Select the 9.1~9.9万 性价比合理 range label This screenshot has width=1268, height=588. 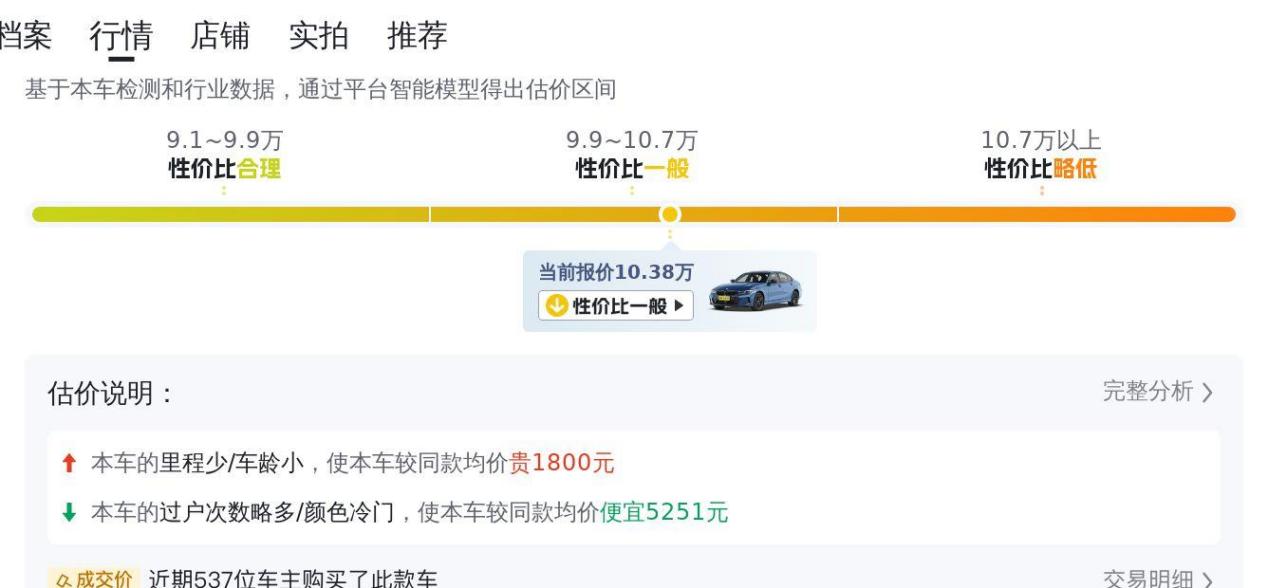[x=224, y=155]
